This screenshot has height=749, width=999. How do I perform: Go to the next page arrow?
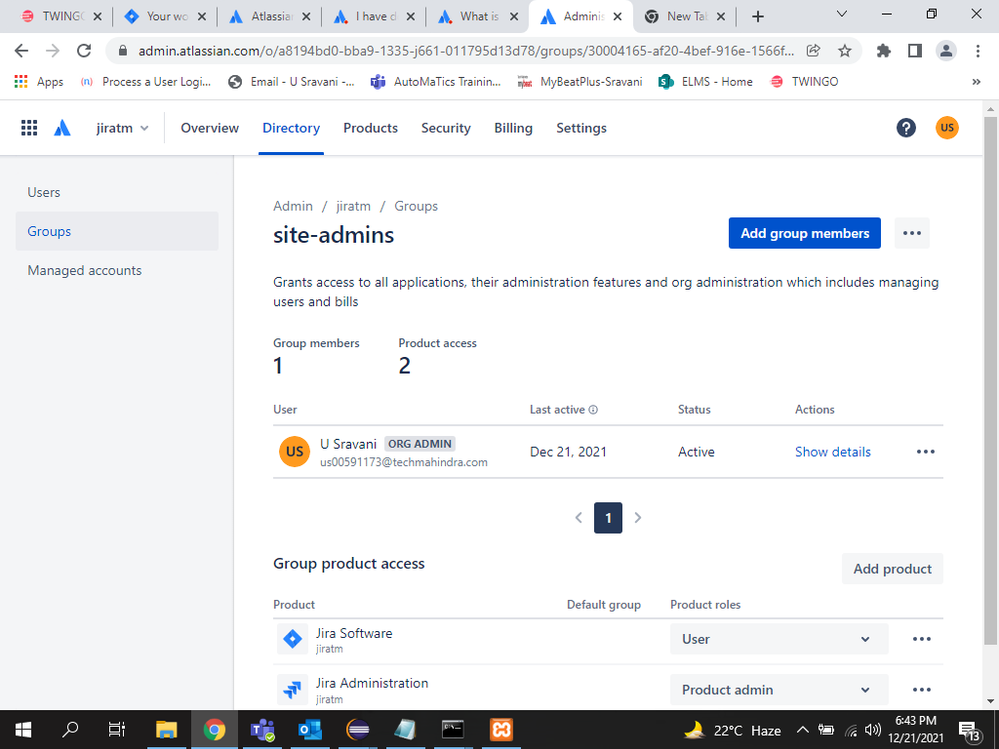point(638,518)
